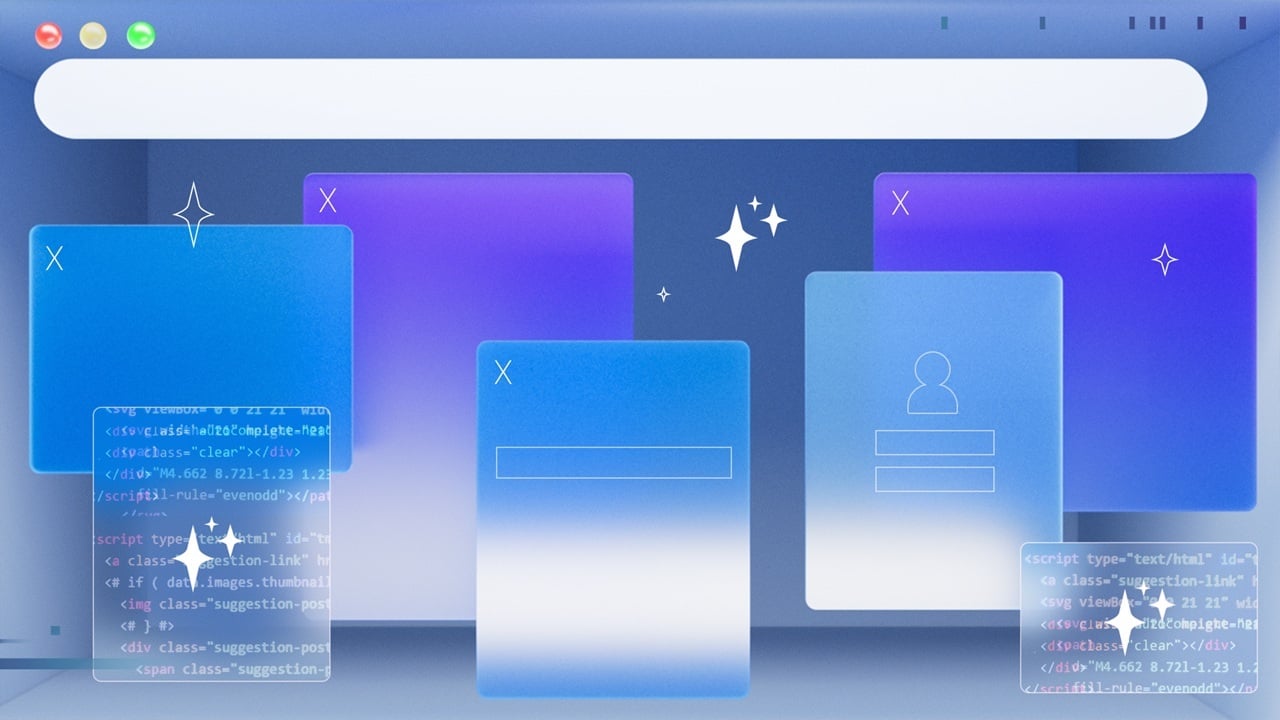
Task: Click the user avatar icon on the login card
Action: point(932,382)
